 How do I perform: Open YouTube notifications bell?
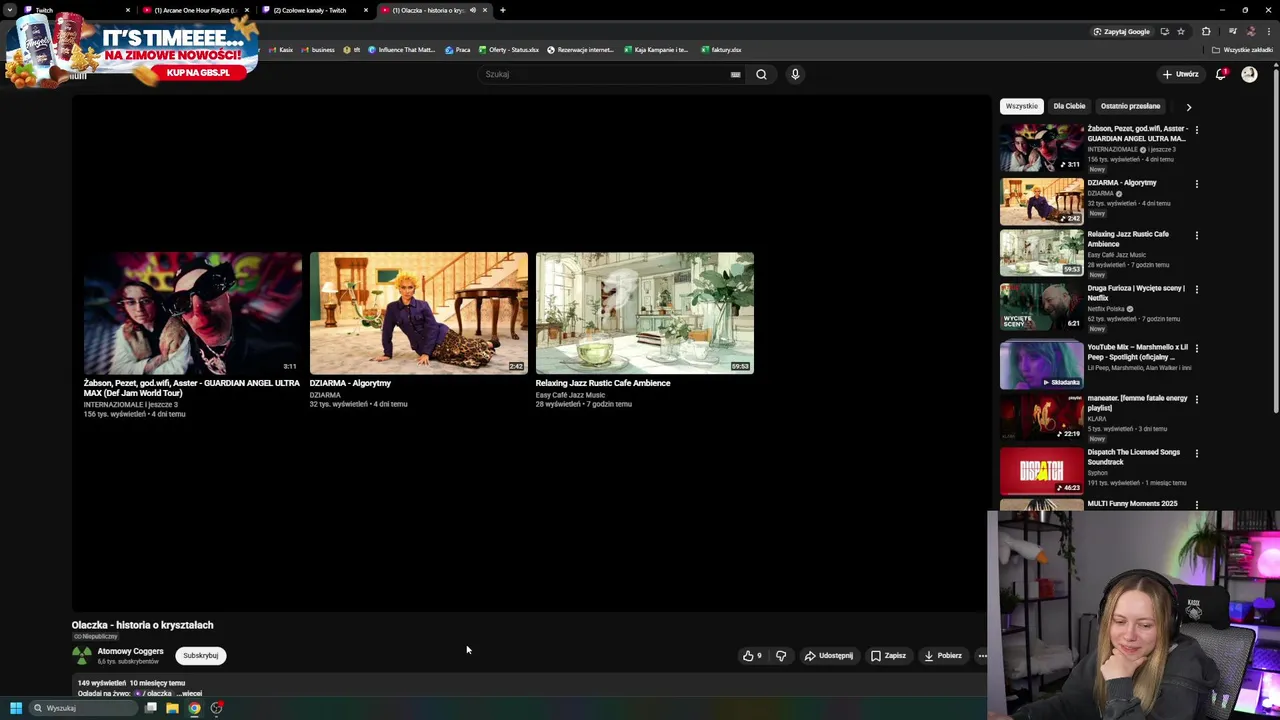point(1221,74)
